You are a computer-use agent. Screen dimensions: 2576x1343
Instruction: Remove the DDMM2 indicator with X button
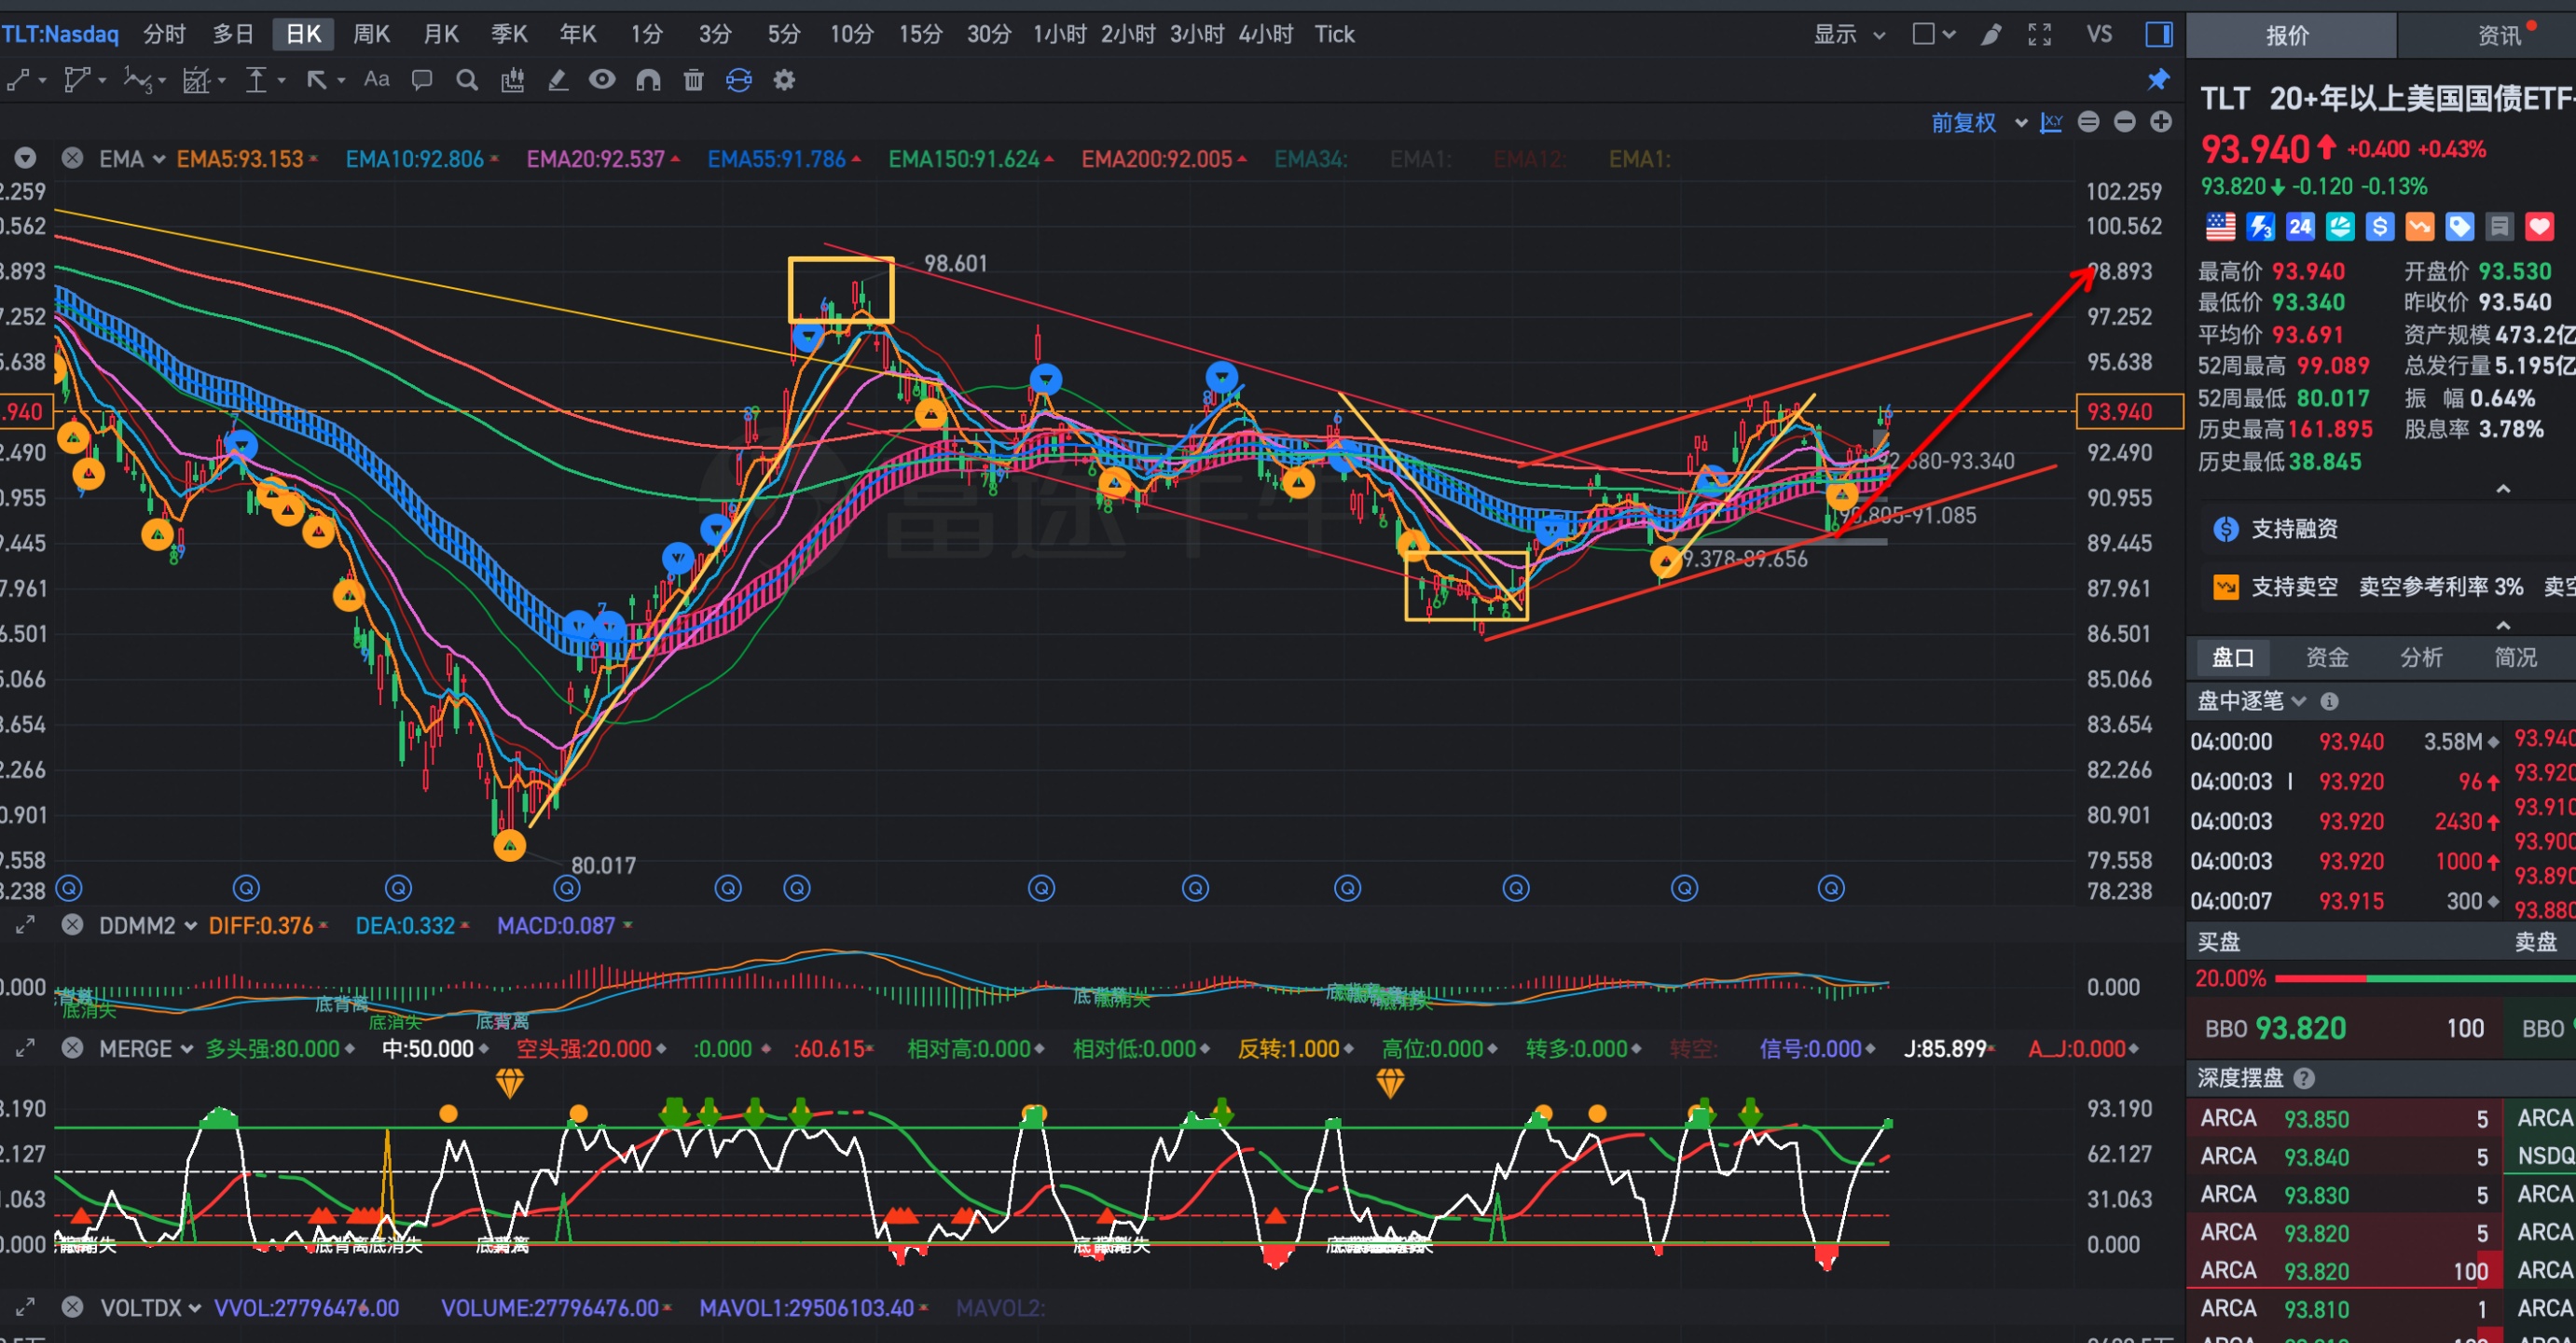point(72,925)
